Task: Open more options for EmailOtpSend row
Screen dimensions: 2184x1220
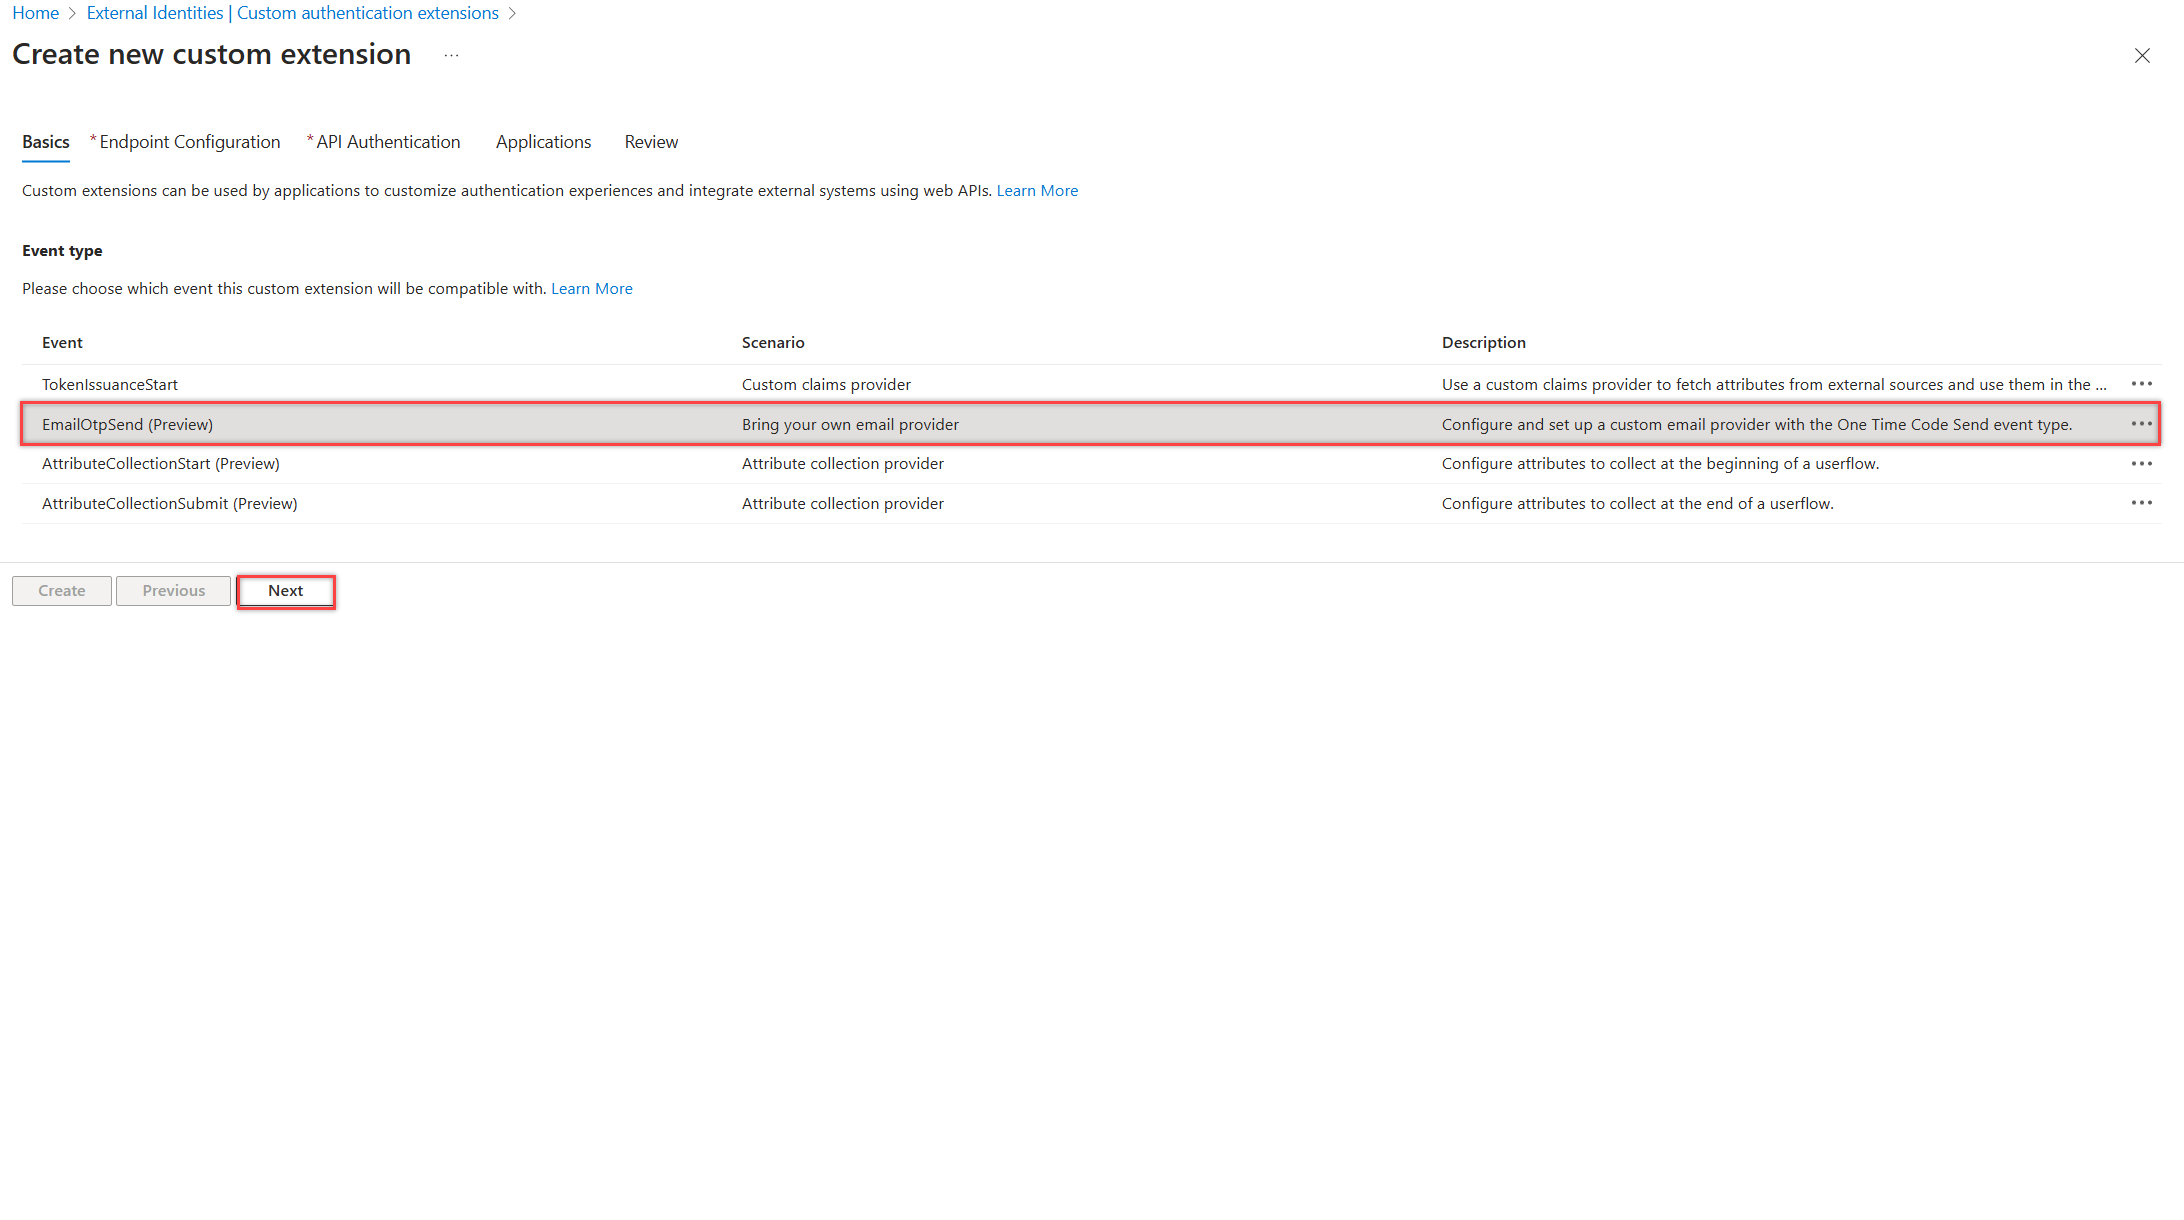Action: click(2141, 424)
